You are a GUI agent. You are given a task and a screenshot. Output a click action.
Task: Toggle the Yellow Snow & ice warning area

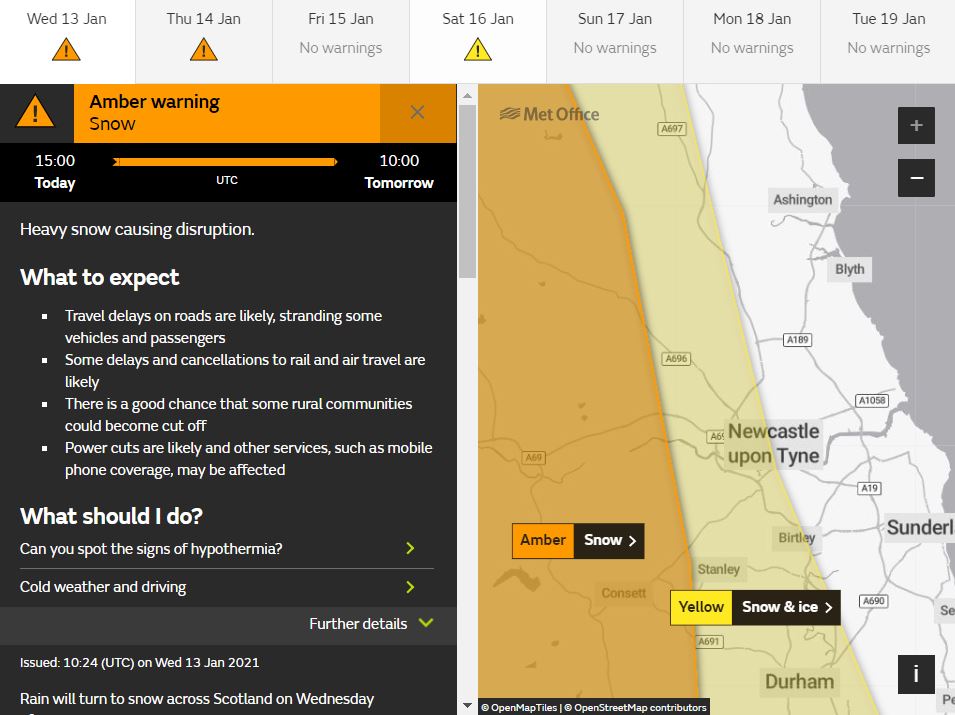coord(755,607)
